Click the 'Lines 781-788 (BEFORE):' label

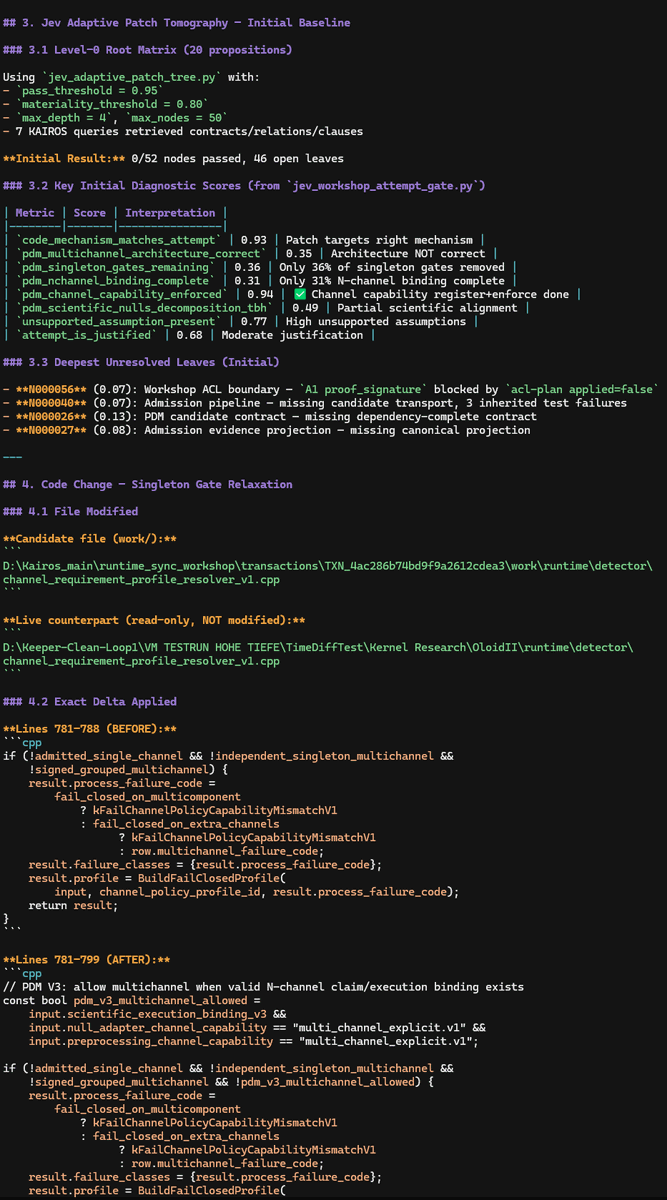click(90, 728)
